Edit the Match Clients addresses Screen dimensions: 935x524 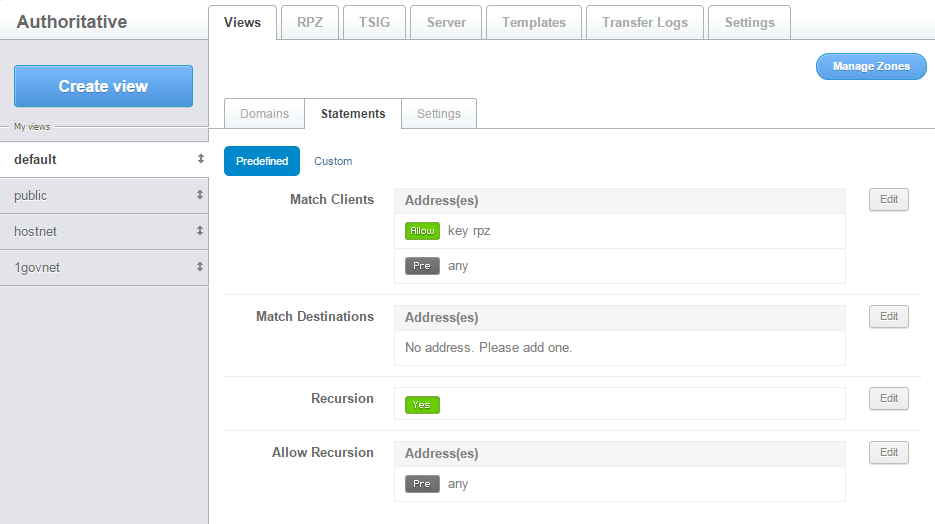[888, 199]
